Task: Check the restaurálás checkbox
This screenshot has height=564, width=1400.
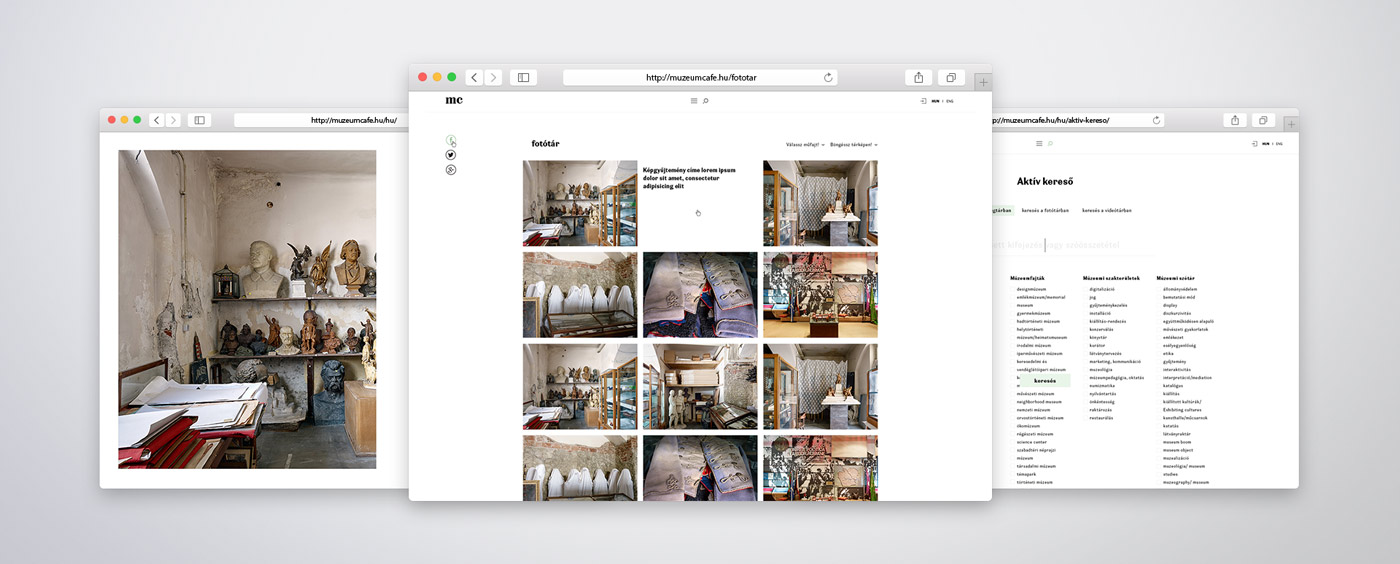Action: (1086, 417)
